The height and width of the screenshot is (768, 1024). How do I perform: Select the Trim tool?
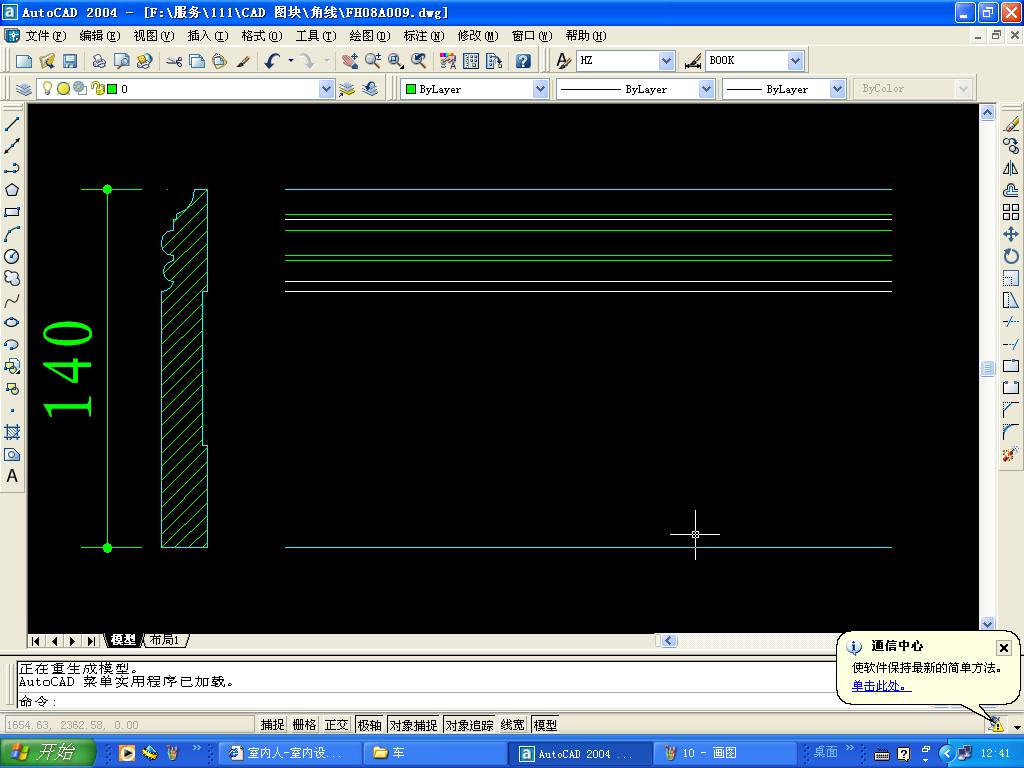[x=1011, y=322]
